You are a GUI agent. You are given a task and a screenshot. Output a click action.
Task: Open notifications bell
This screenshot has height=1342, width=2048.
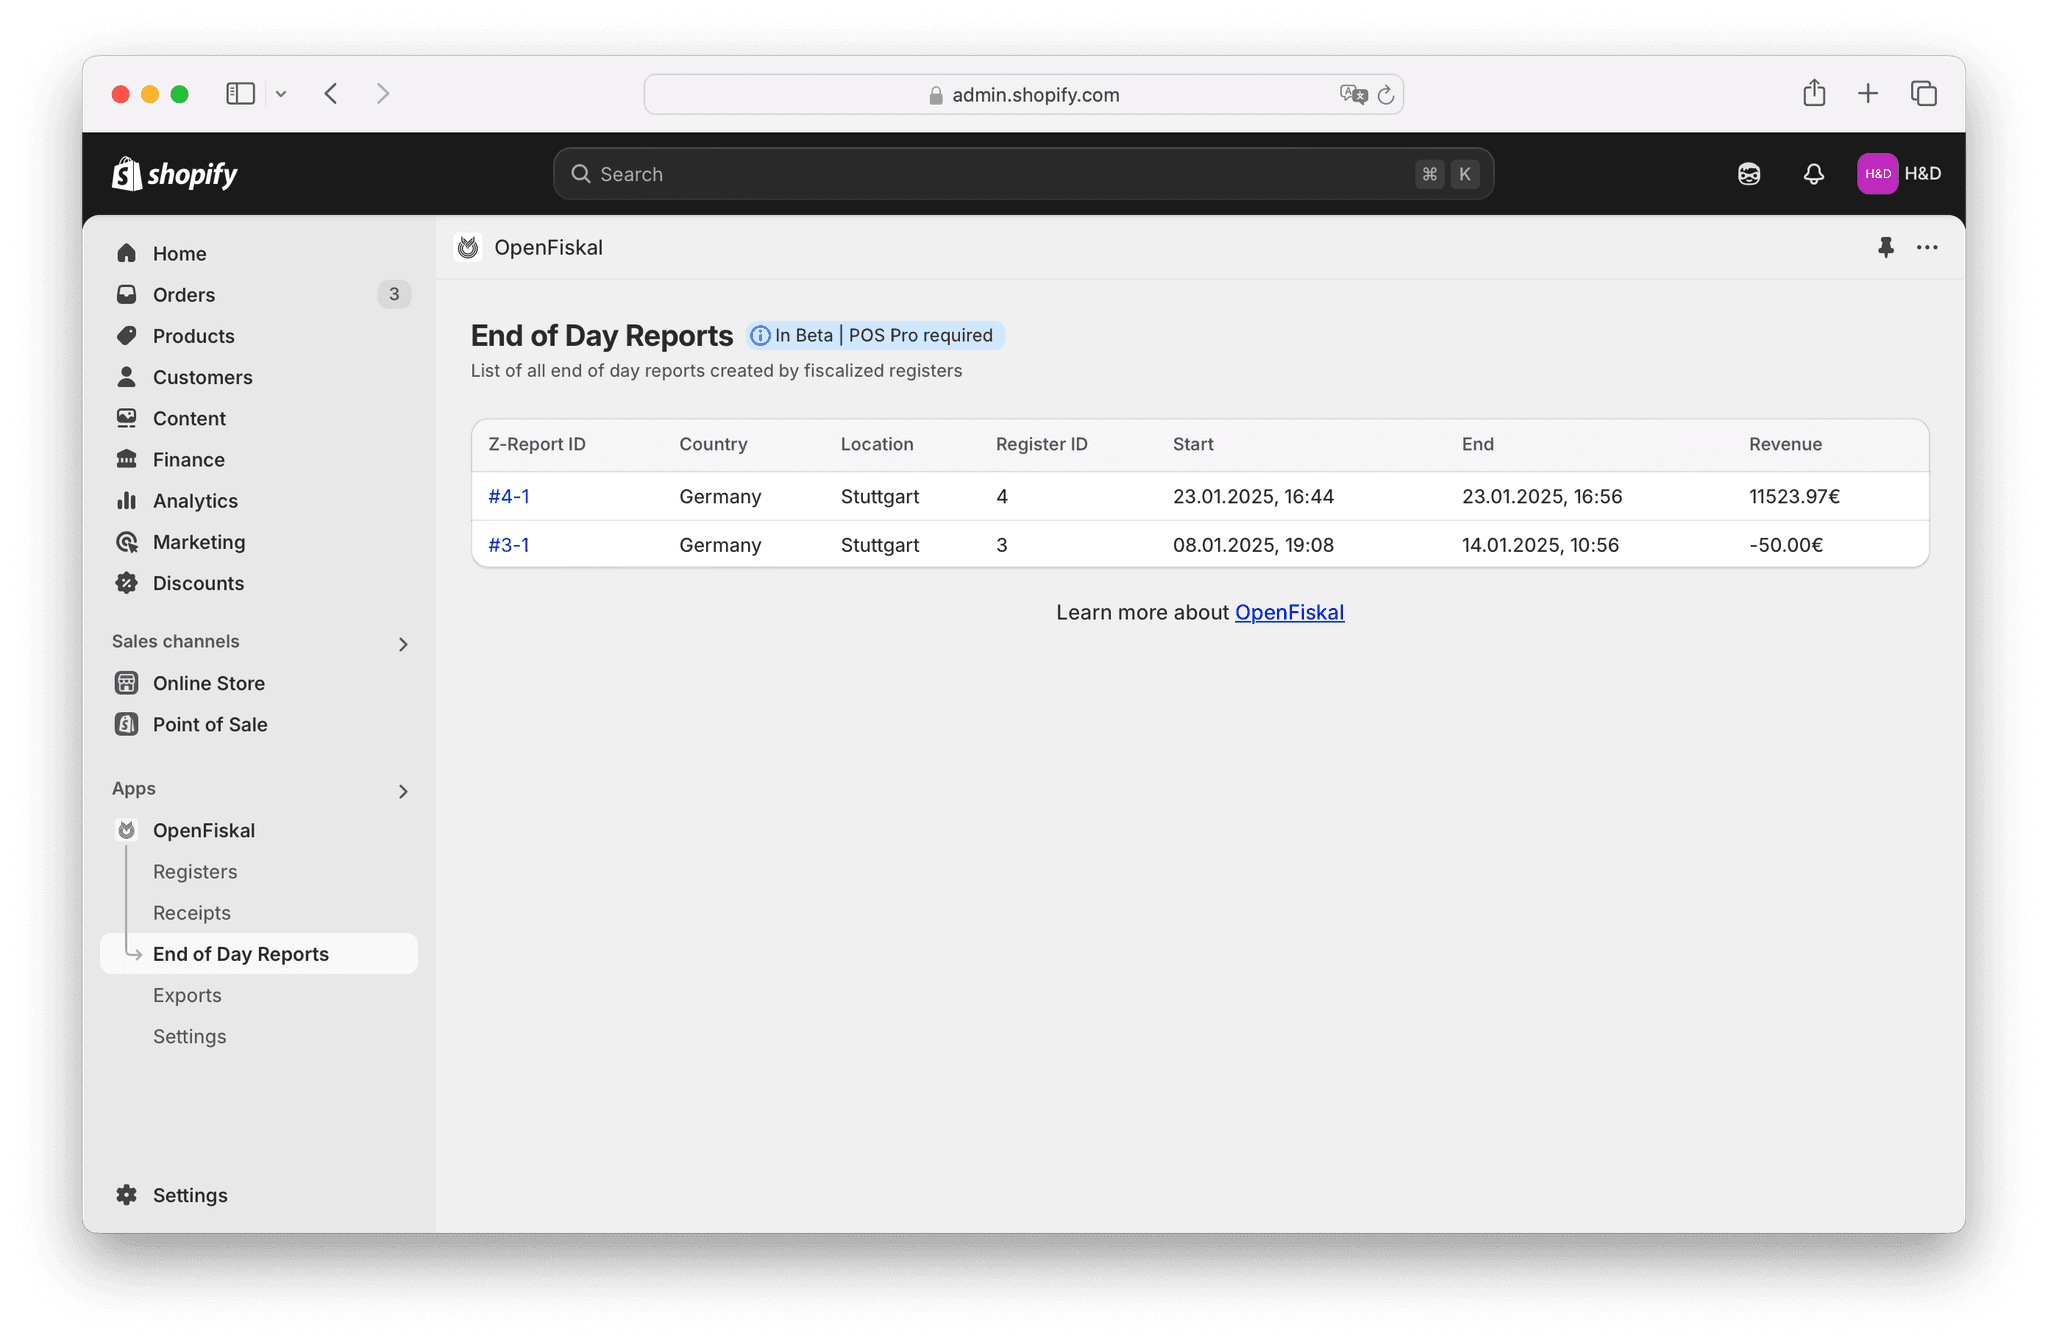coord(1814,174)
